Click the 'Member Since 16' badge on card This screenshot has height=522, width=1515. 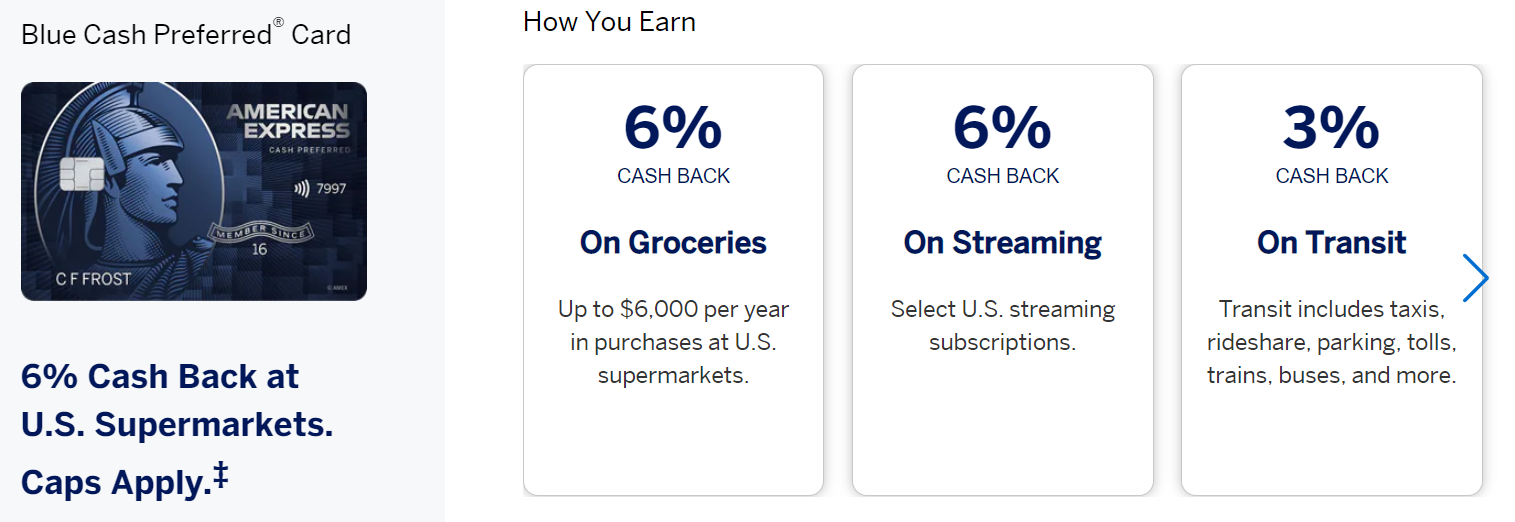259,240
